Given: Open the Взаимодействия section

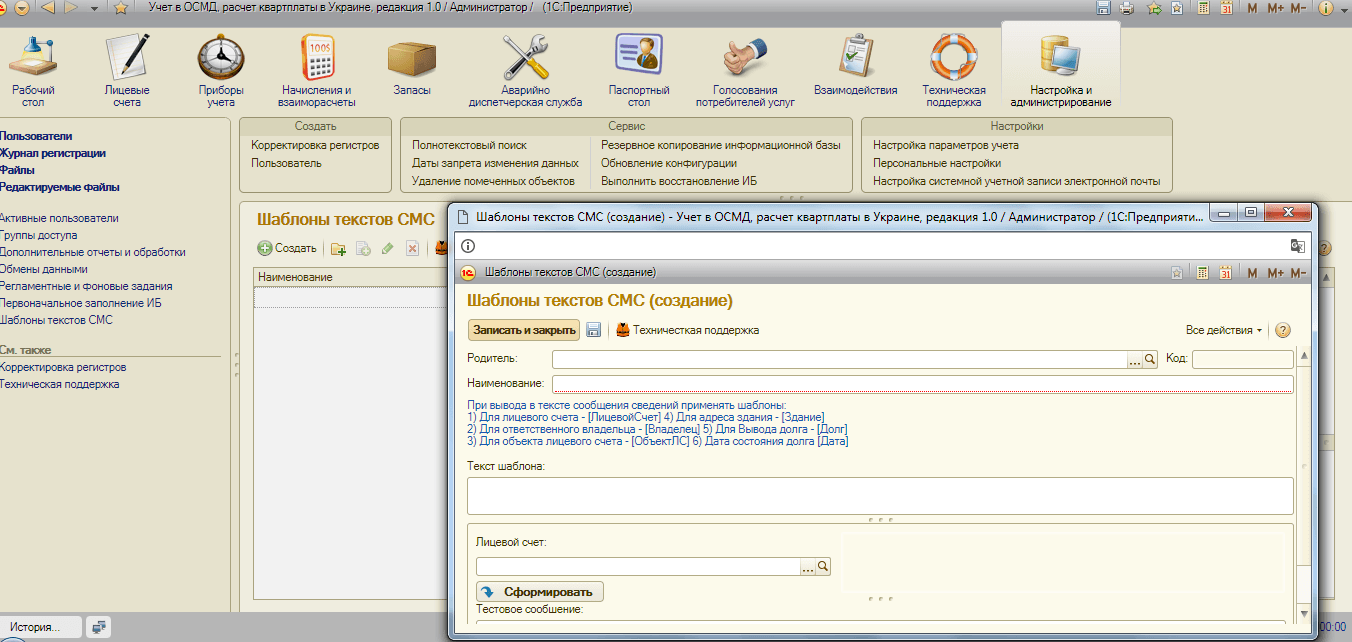Looking at the screenshot, I should 856,65.
